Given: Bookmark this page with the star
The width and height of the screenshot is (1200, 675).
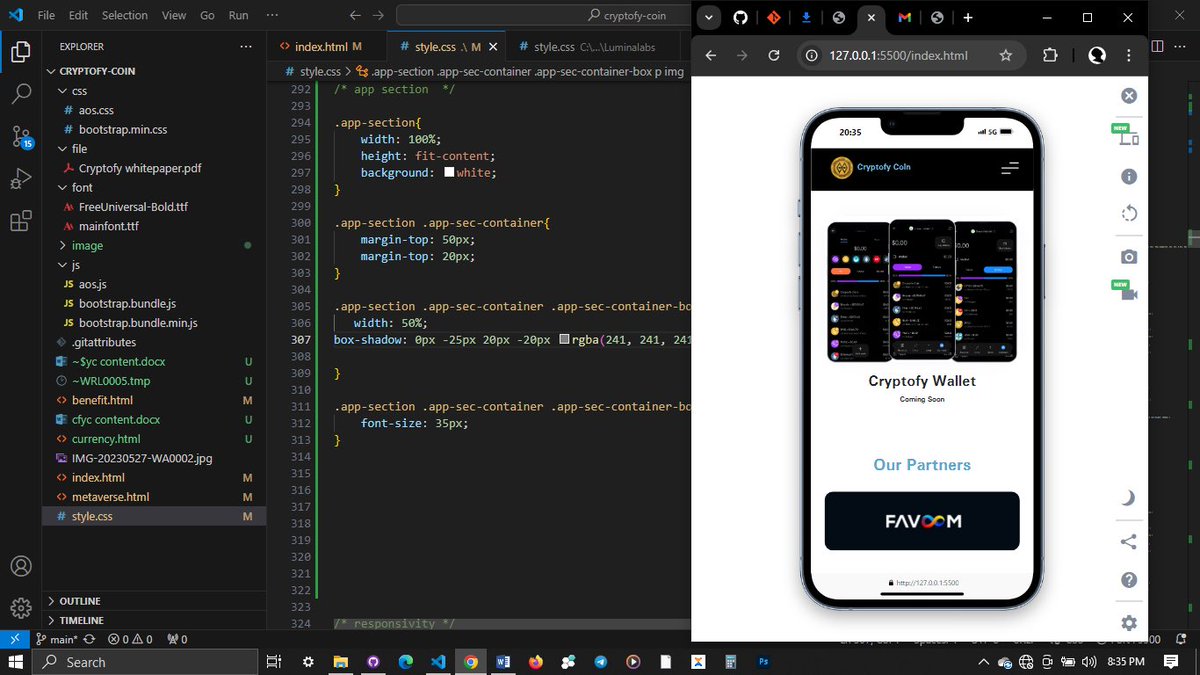Looking at the screenshot, I should point(1006,56).
